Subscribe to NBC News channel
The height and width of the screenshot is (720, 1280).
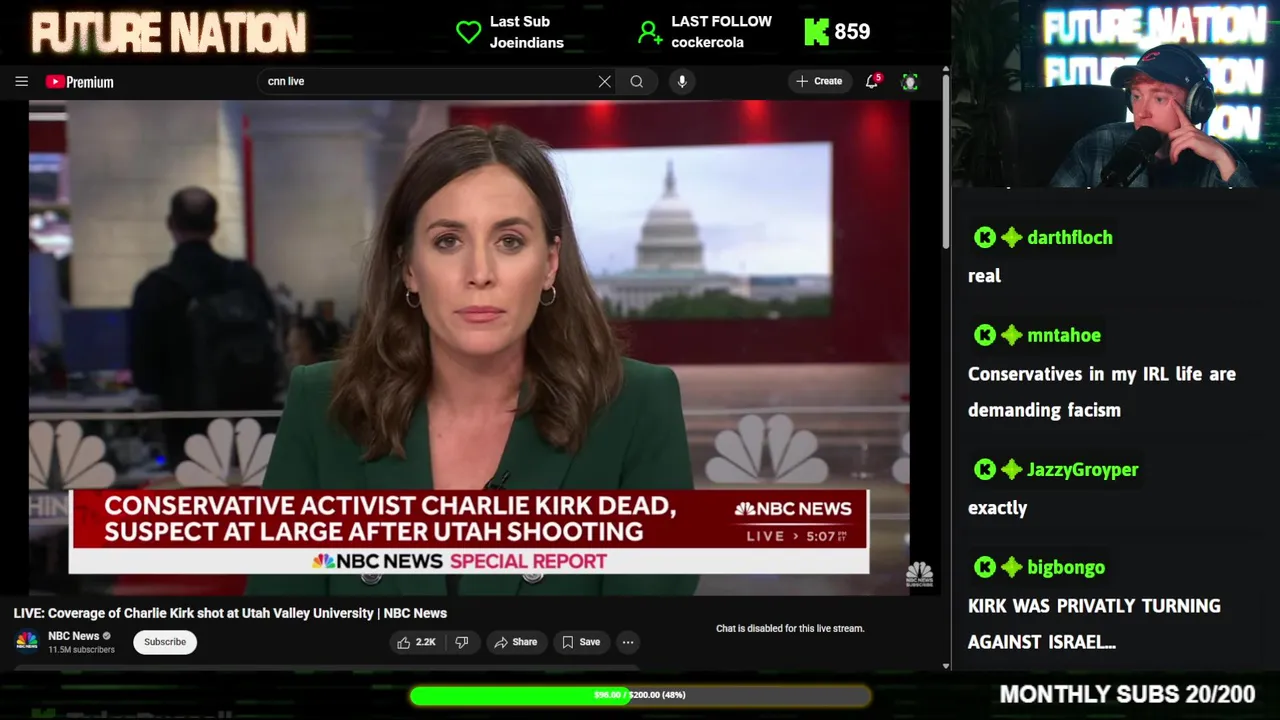(165, 642)
